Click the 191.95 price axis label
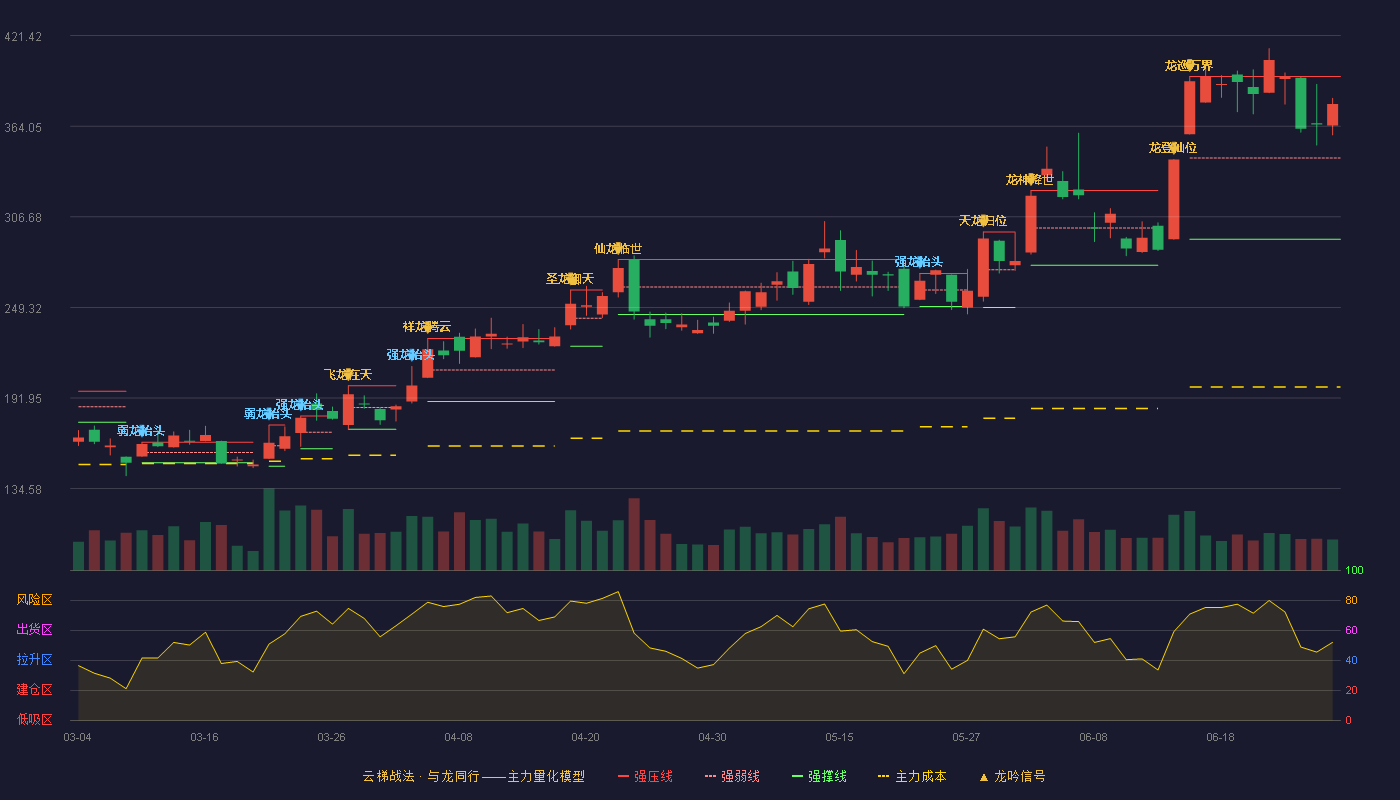1400x800 pixels. click(23, 399)
